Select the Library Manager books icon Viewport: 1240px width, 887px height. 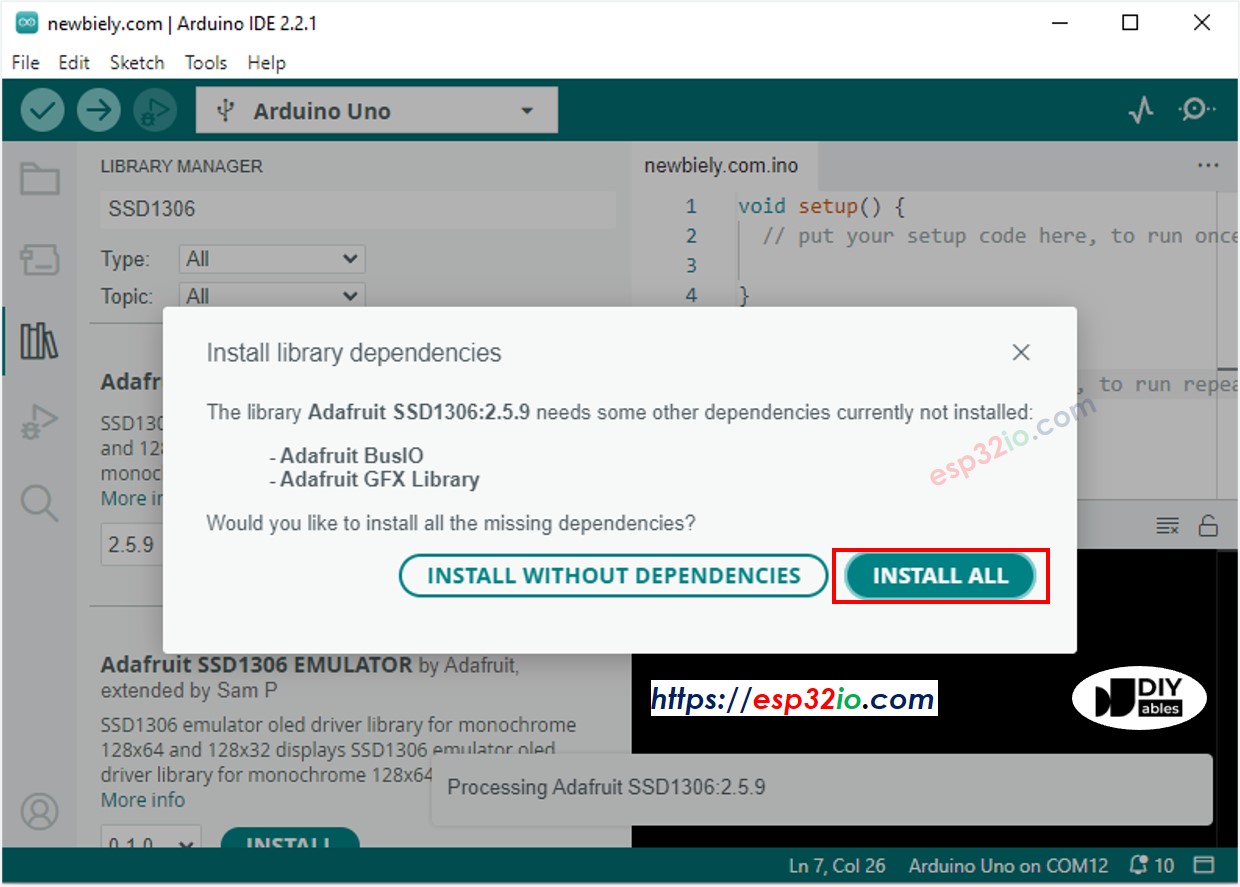coord(40,342)
